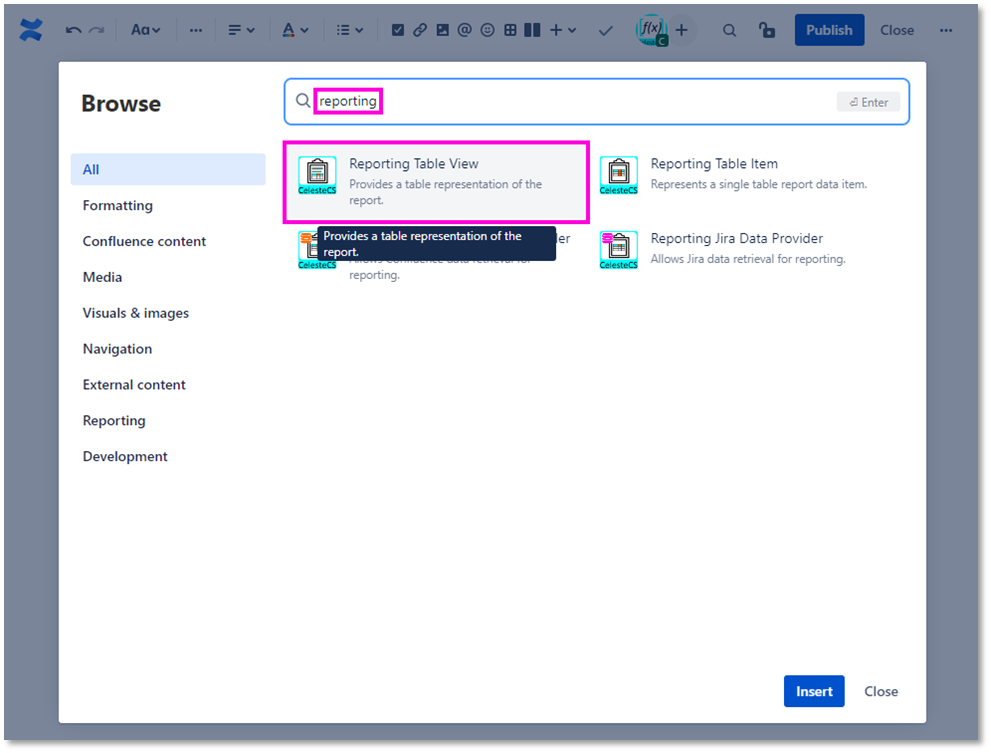Open more formatting options ellipsis
This screenshot has width=991, height=753.
click(x=196, y=30)
